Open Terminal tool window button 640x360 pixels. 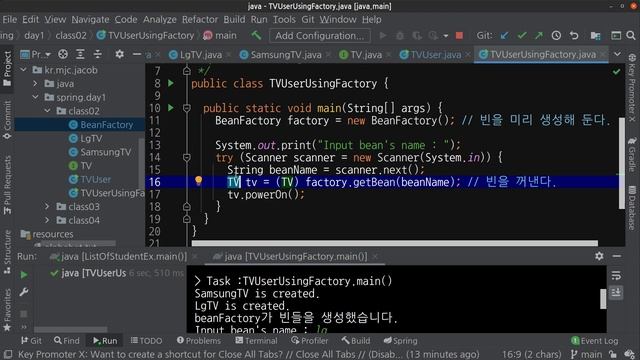(256, 340)
